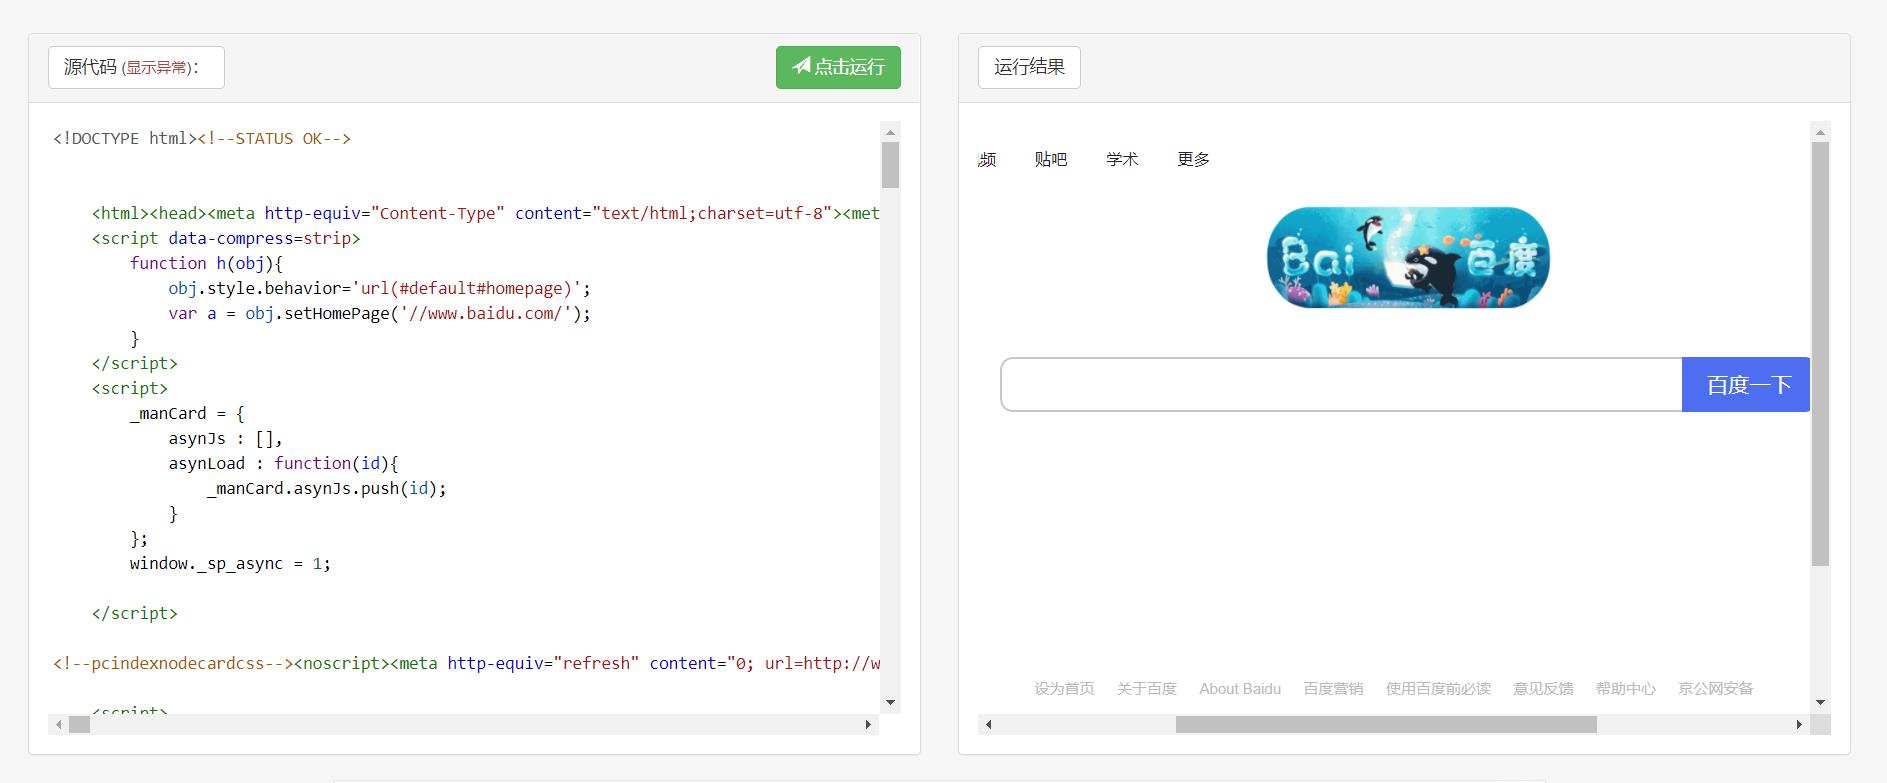This screenshot has height=783, width=1887.
Task: Click the '_manCard = {' code line
Action: [187, 414]
